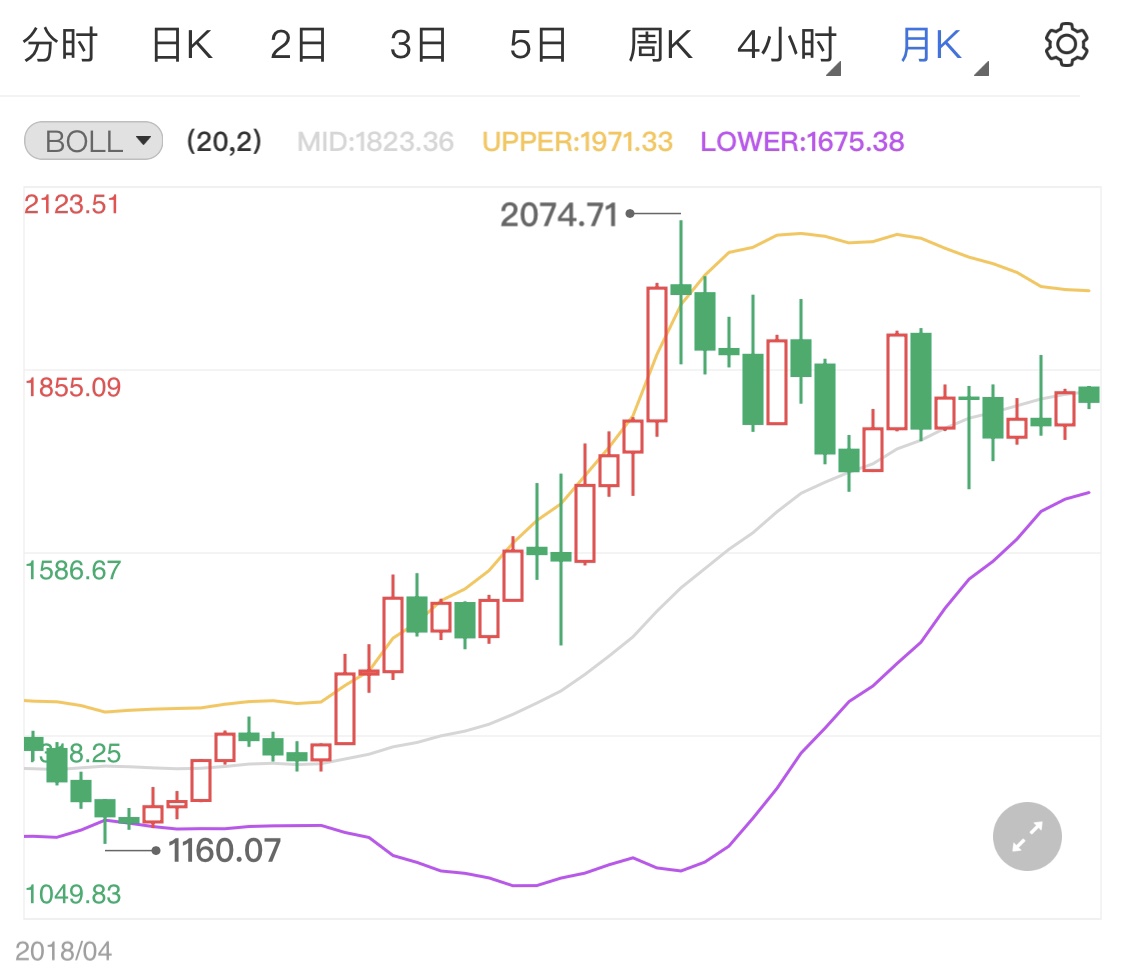Click the 2018/04 date label
This screenshot has width=1125, height=971.
point(64,950)
